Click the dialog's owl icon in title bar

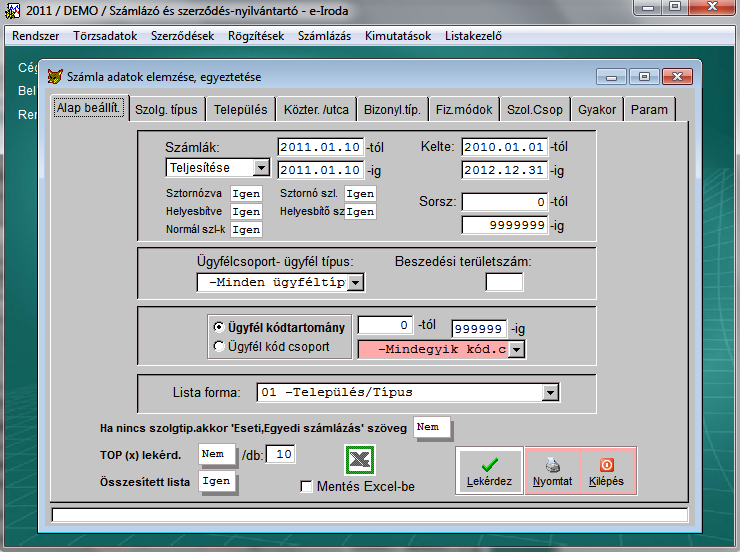coord(55,76)
